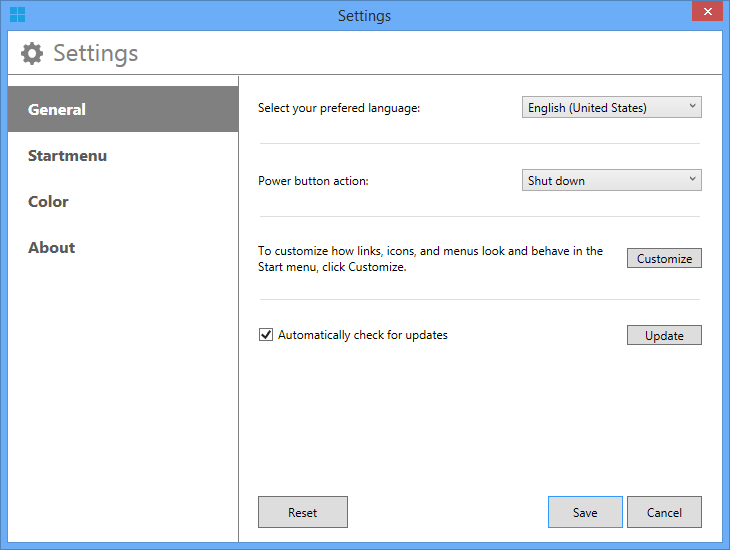Open the English (United States) language dropdown
The height and width of the screenshot is (550, 730).
[x=611, y=107]
